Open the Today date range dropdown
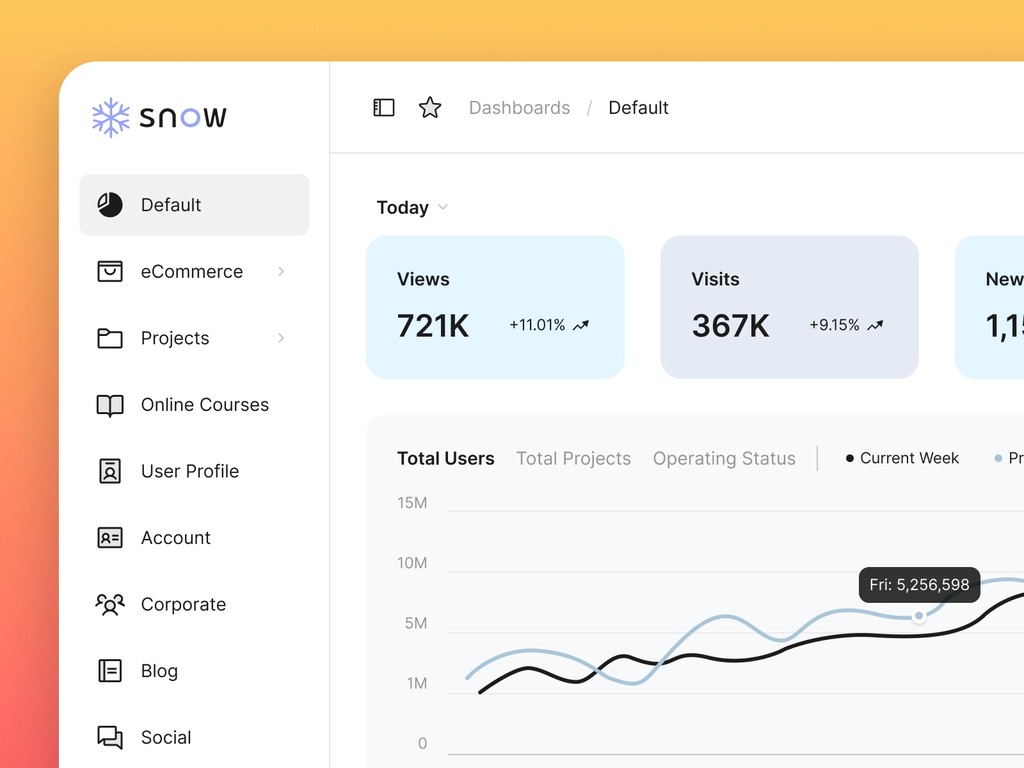The width and height of the screenshot is (1024, 768). (x=411, y=207)
